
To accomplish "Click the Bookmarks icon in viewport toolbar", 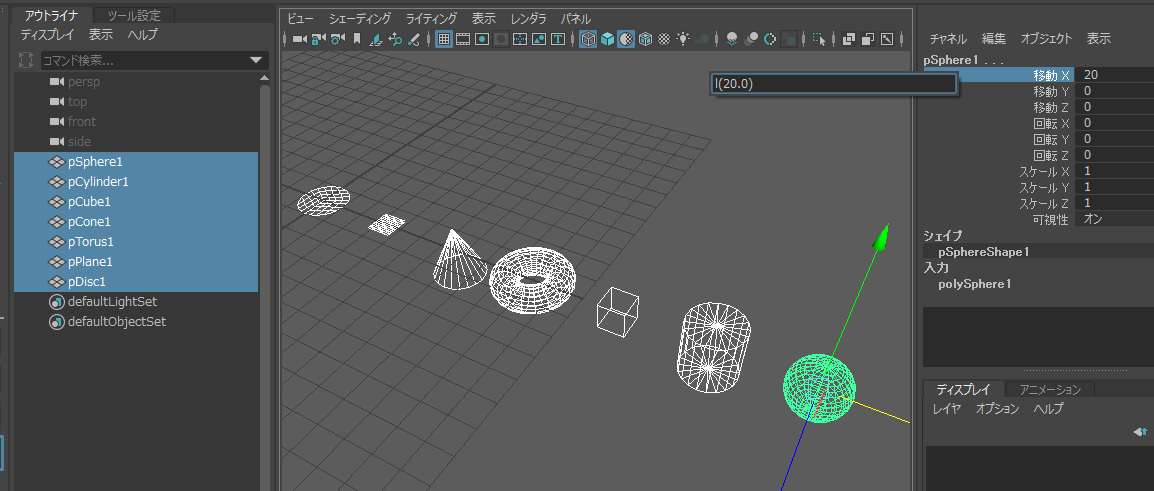I will [357, 38].
